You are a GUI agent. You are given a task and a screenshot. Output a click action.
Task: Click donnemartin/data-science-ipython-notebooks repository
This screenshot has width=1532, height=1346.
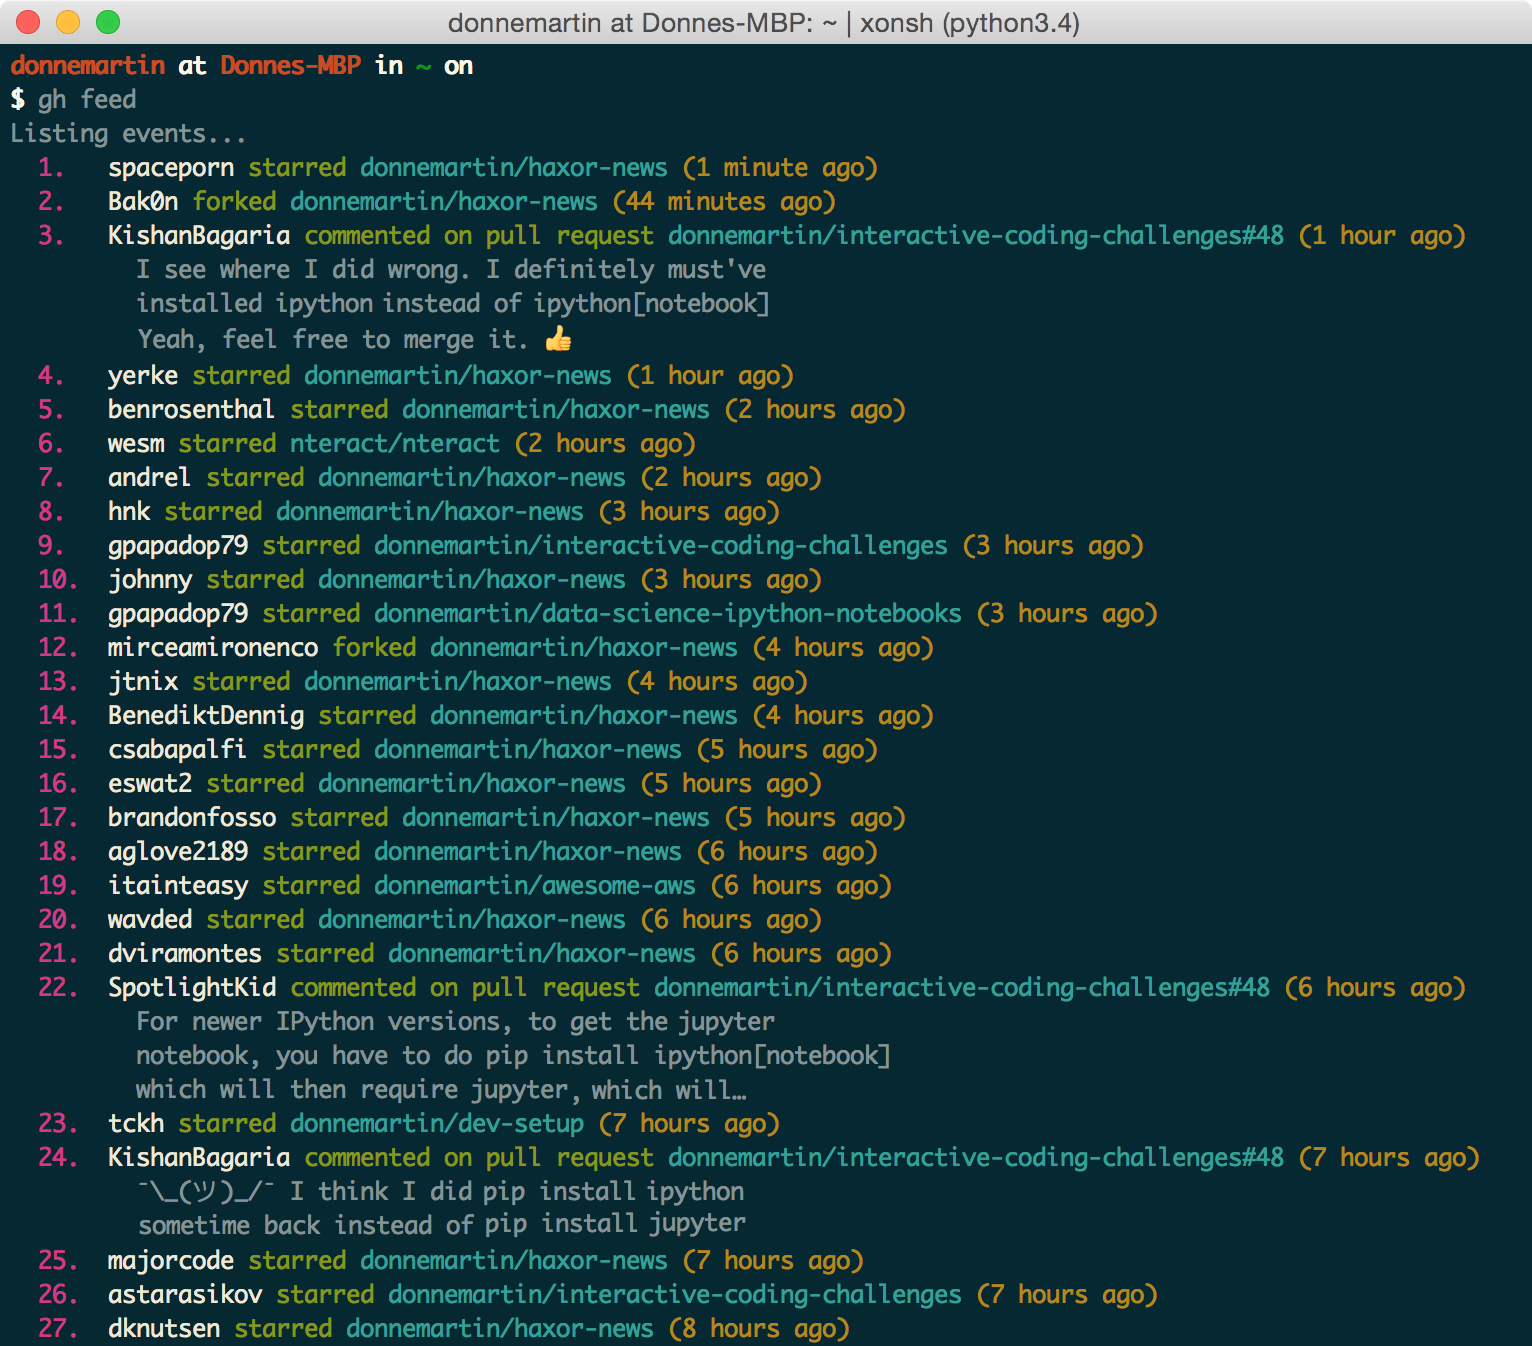668,613
